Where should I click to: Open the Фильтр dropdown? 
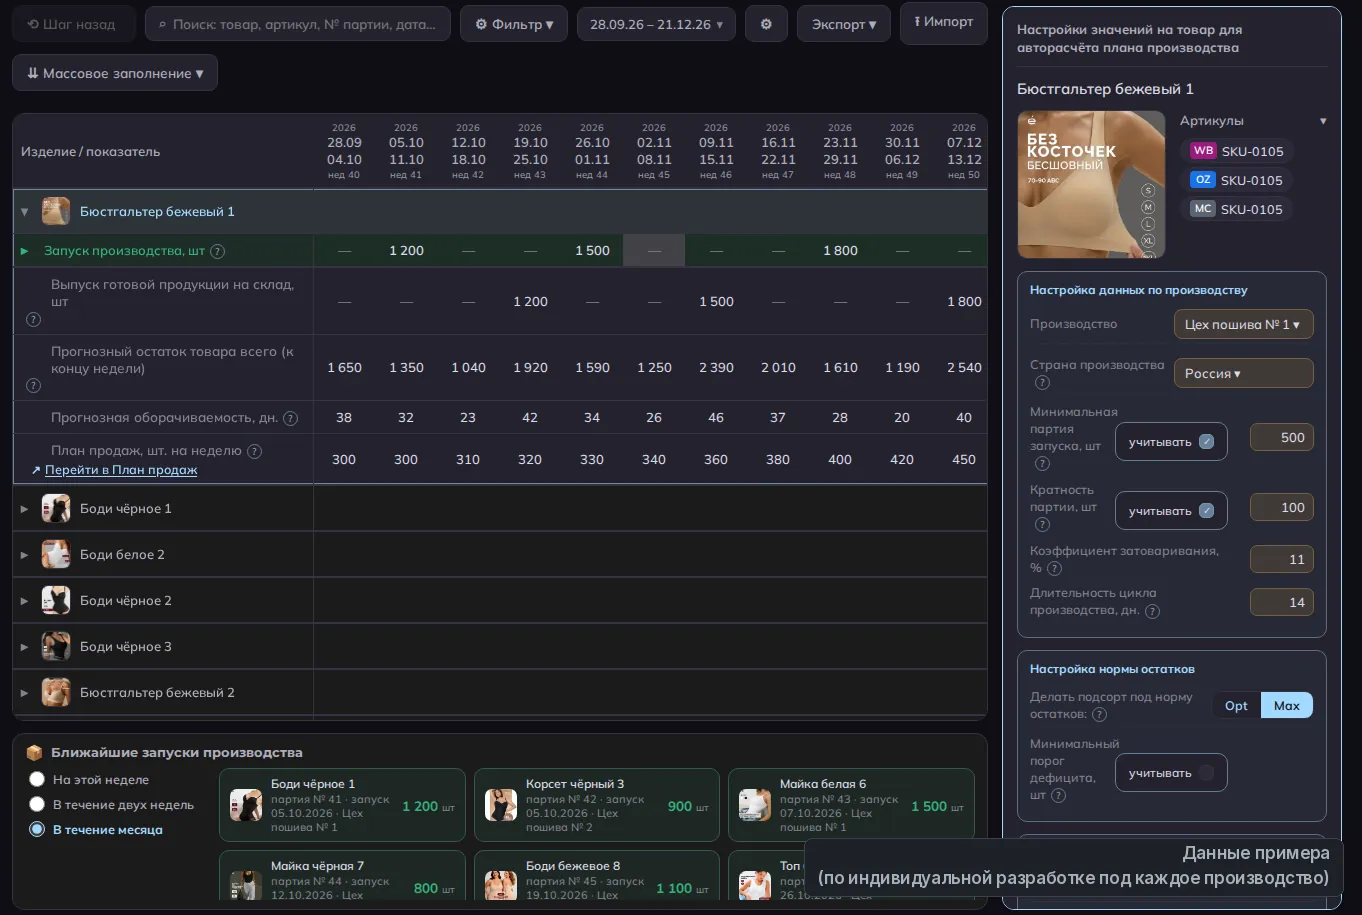[x=514, y=24]
